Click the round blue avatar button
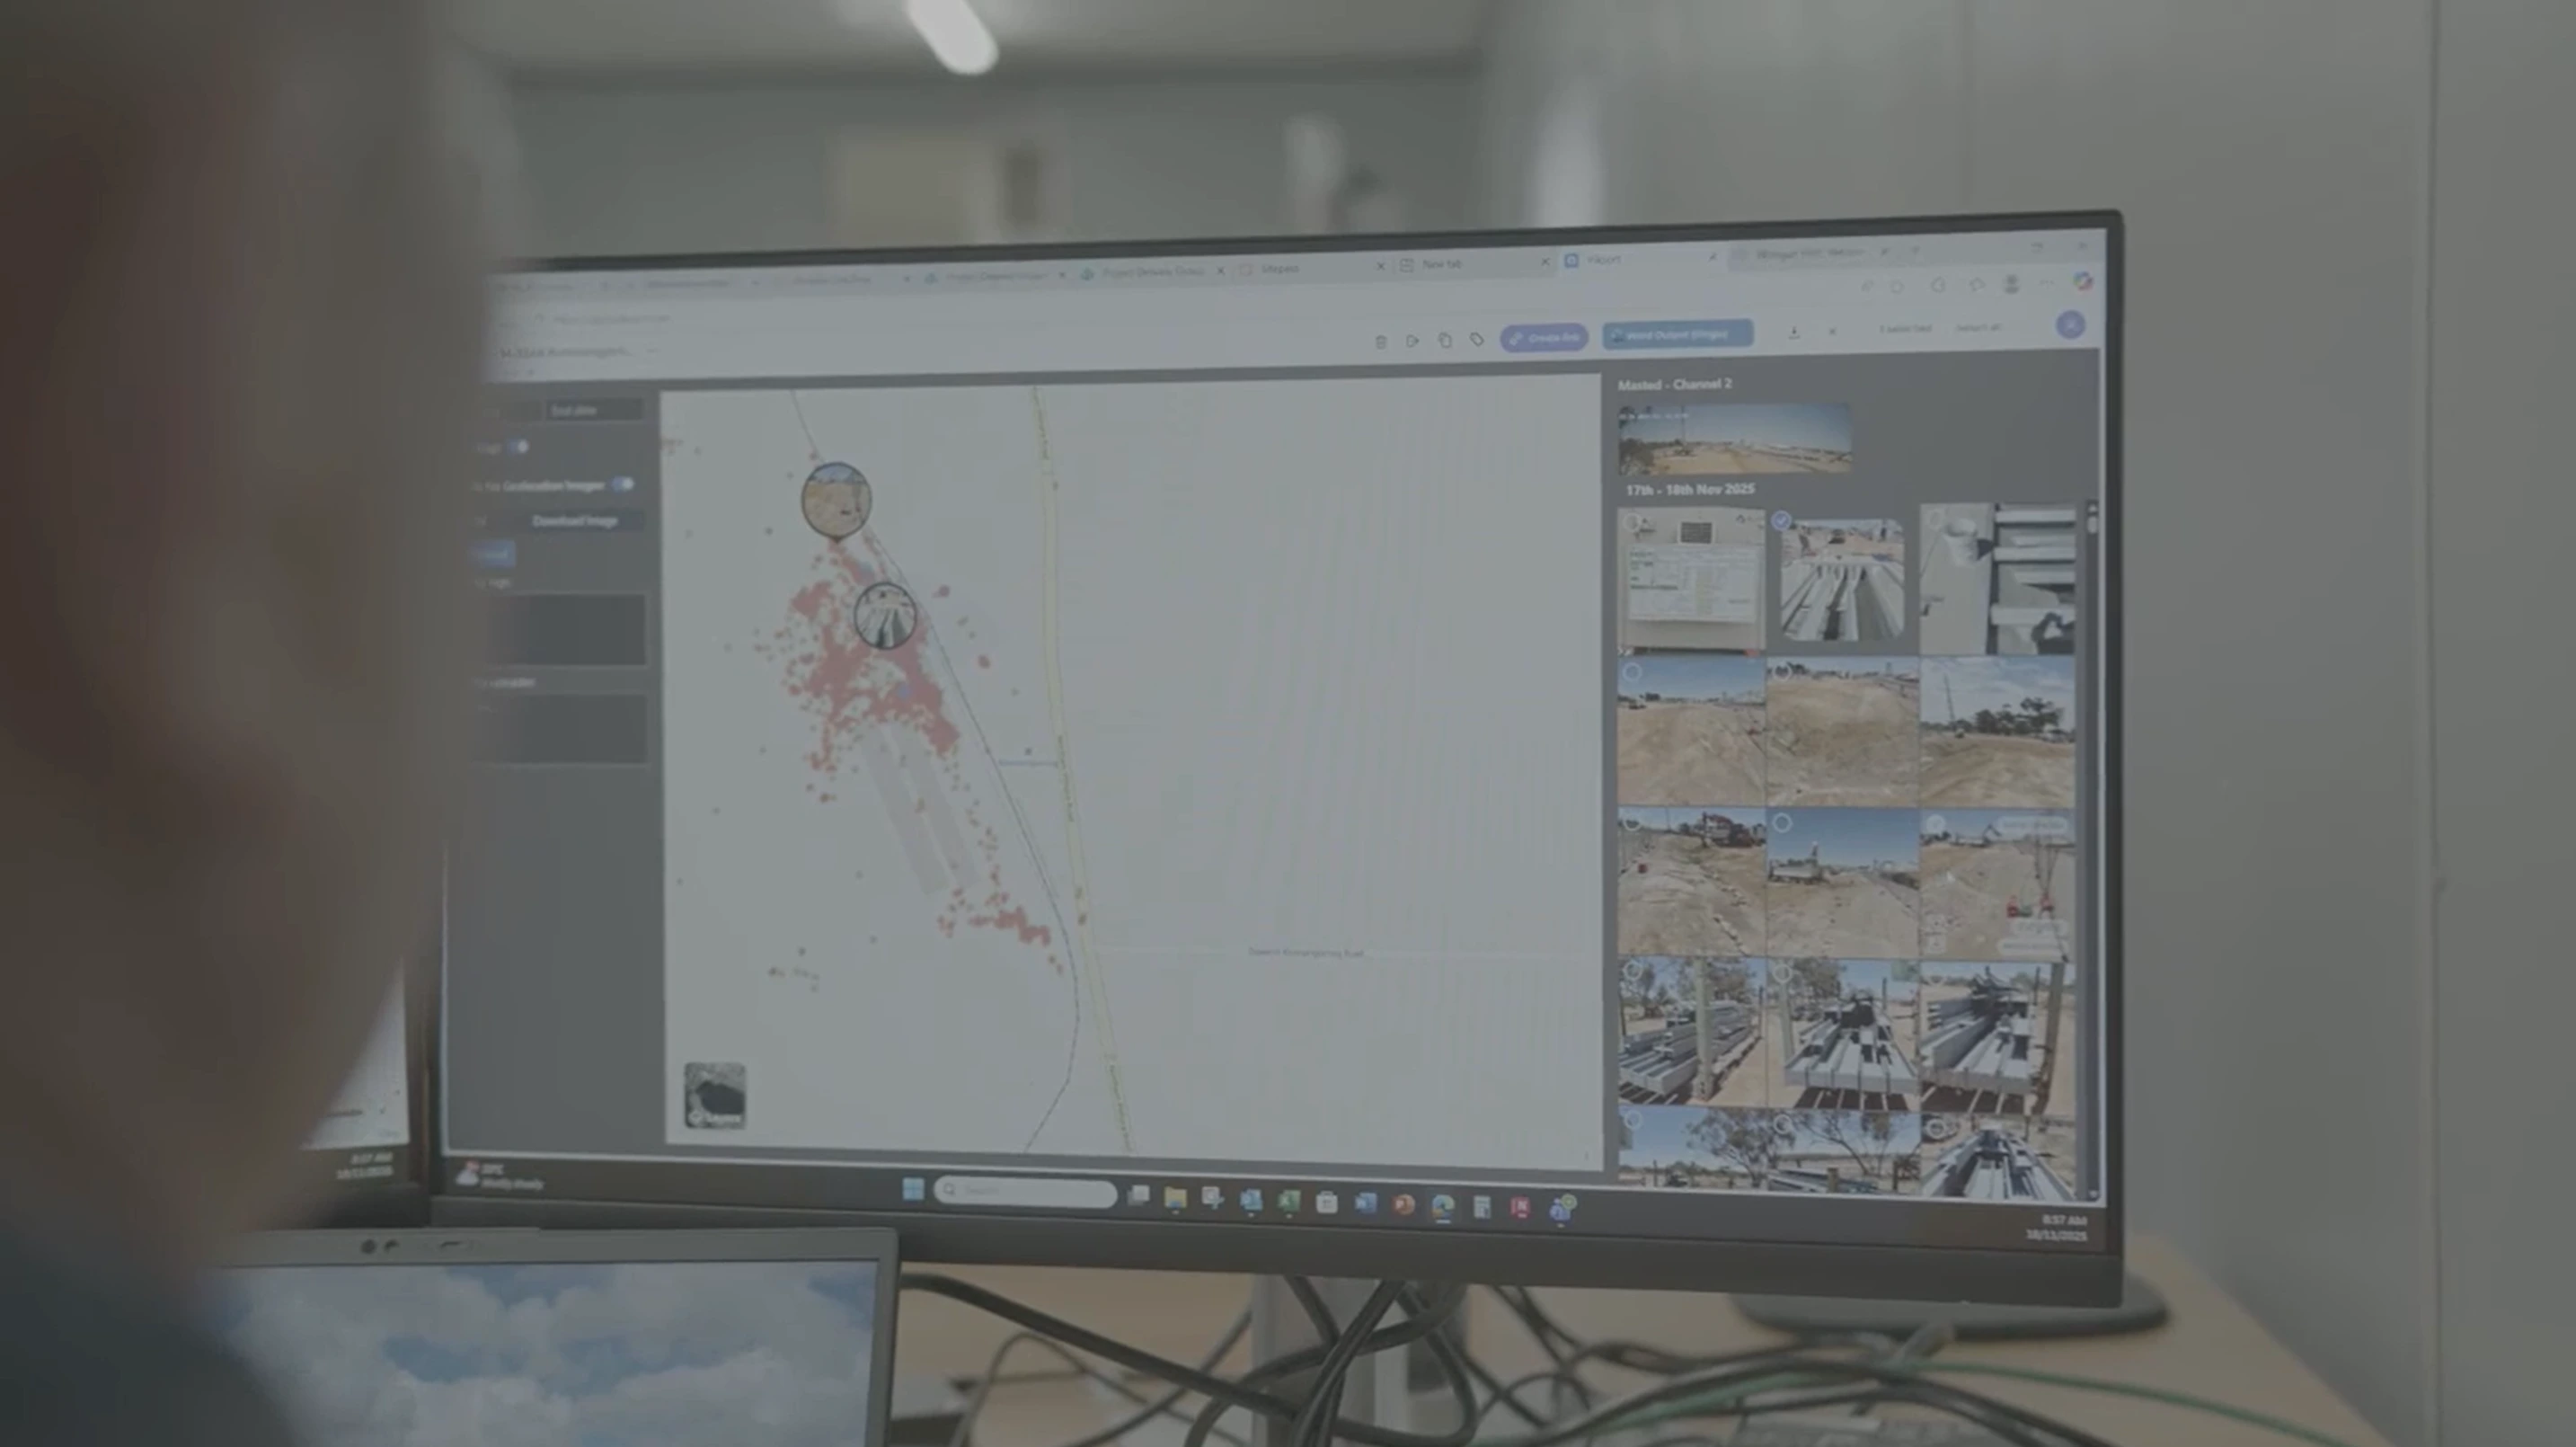The width and height of the screenshot is (2576, 1447). (2070, 325)
